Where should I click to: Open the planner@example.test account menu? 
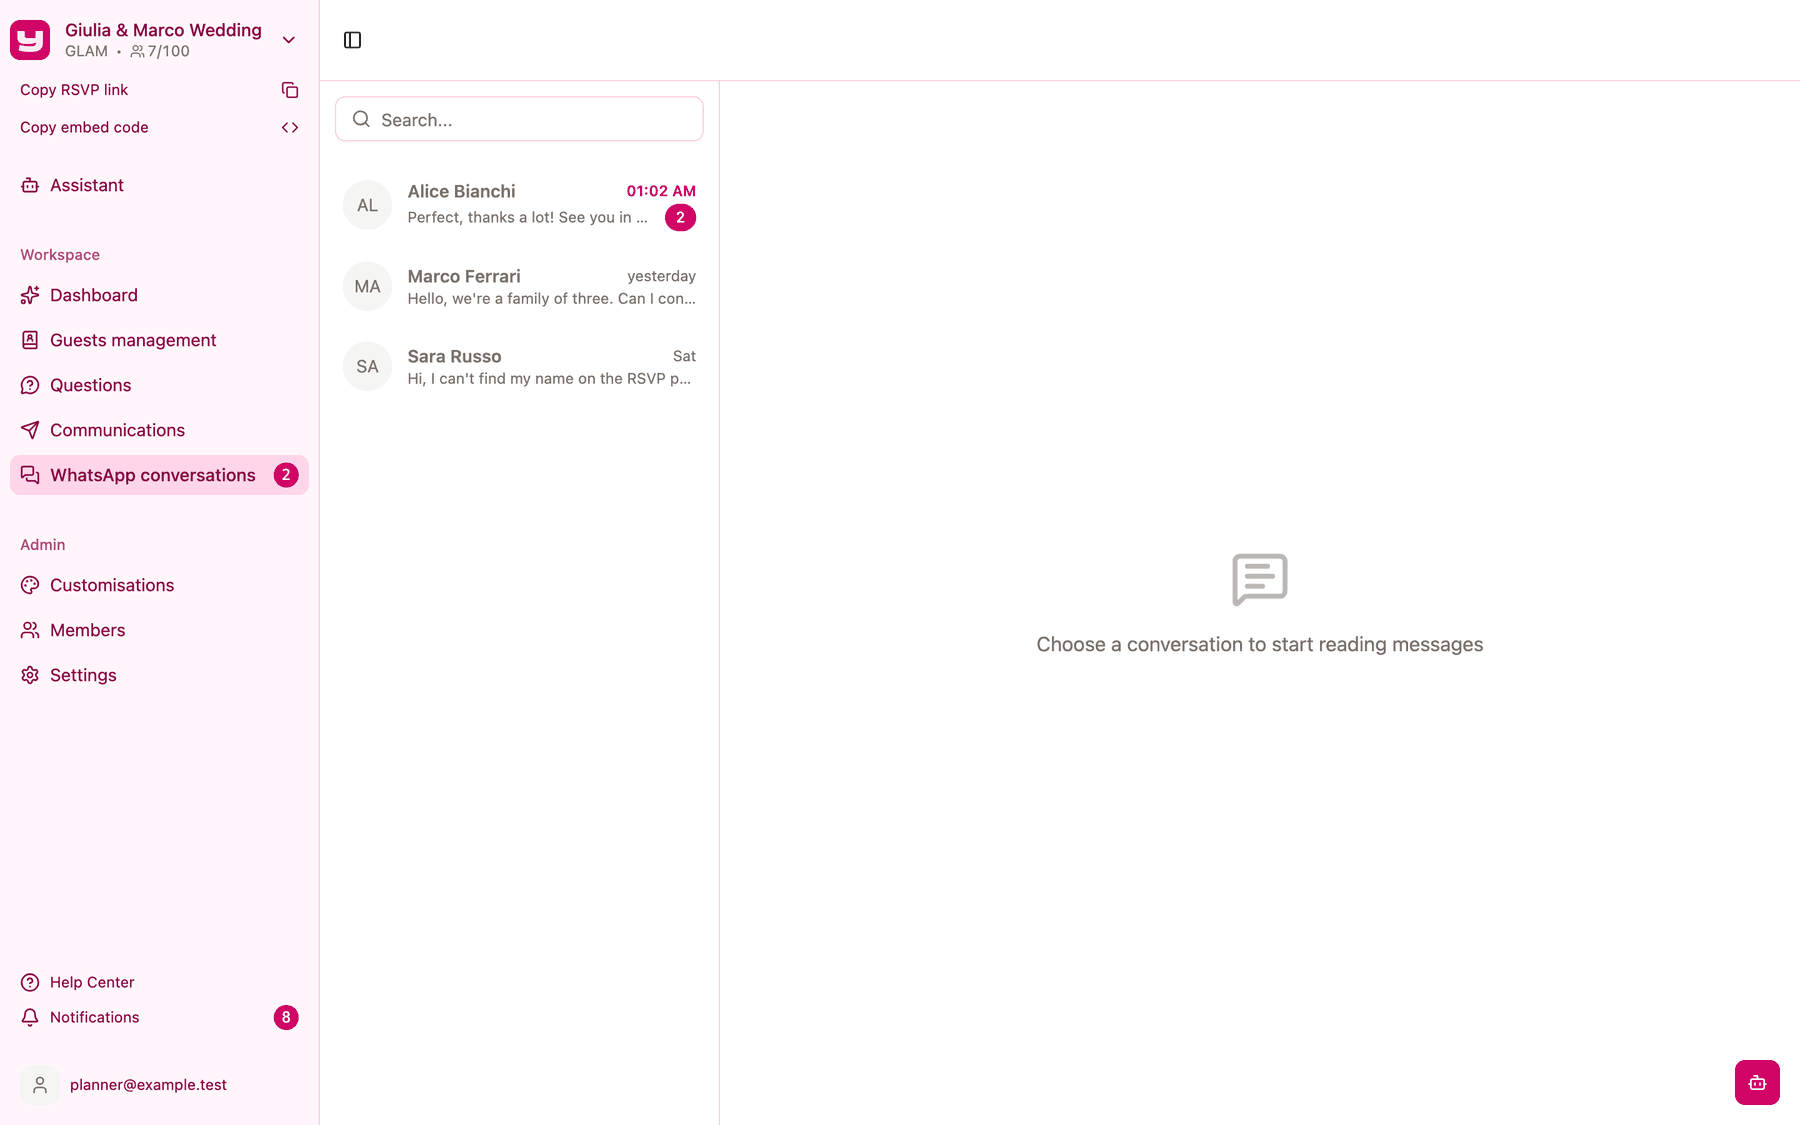160,1085
